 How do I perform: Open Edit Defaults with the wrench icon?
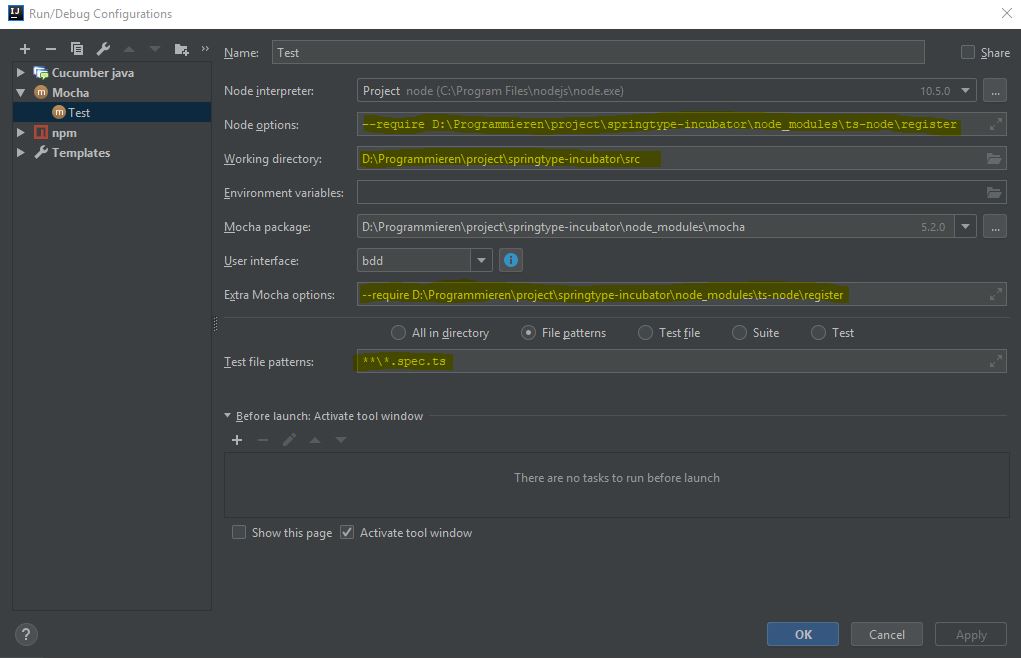tap(103, 49)
